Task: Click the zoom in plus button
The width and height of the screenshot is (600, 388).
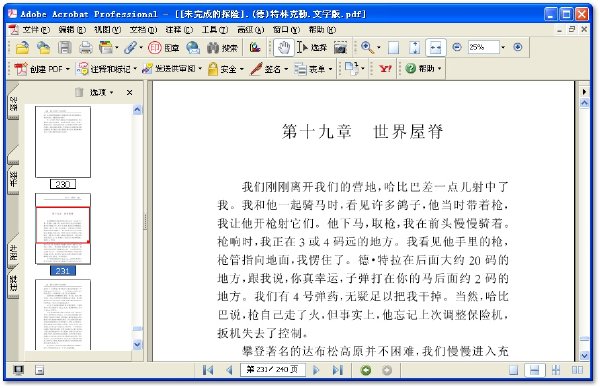Action: click(517, 47)
